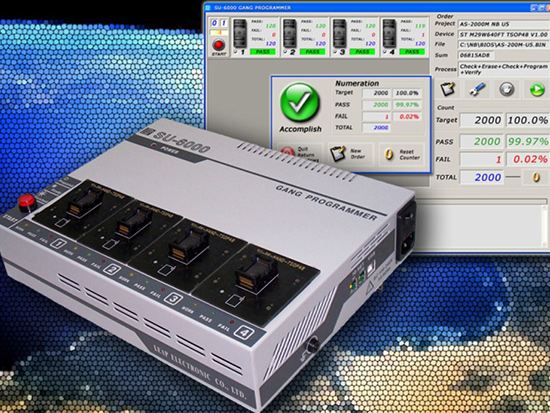Click the green play run icon
The image size is (550, 413).
click(537, 89)
